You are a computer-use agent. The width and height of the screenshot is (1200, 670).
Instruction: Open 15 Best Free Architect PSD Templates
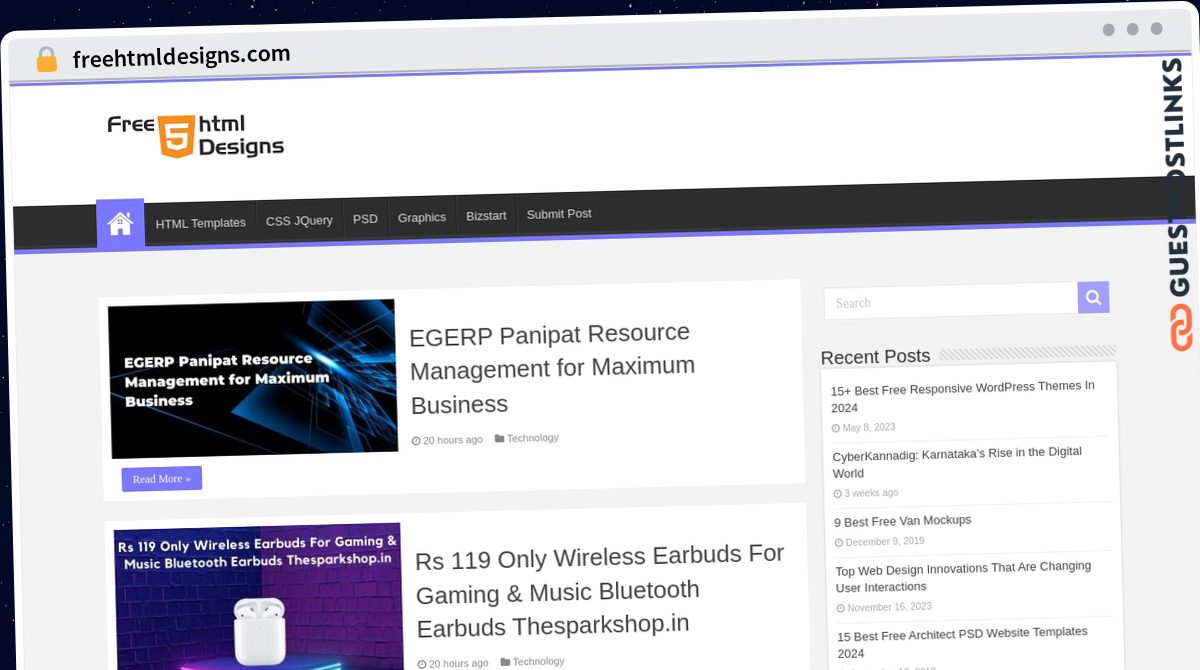pos(962,642)
